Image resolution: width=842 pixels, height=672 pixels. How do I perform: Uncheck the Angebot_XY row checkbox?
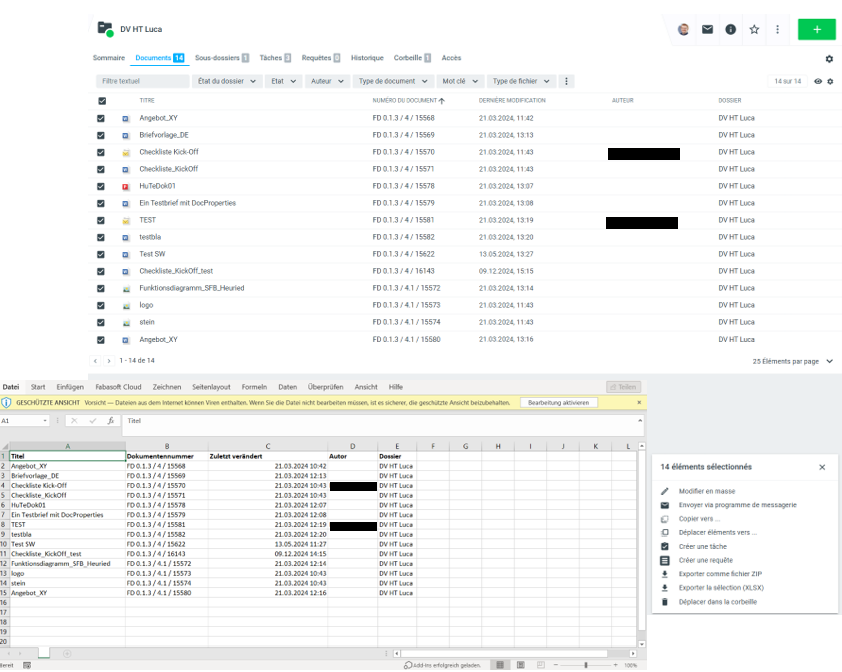pyautogui.click(x=101, y=118)
